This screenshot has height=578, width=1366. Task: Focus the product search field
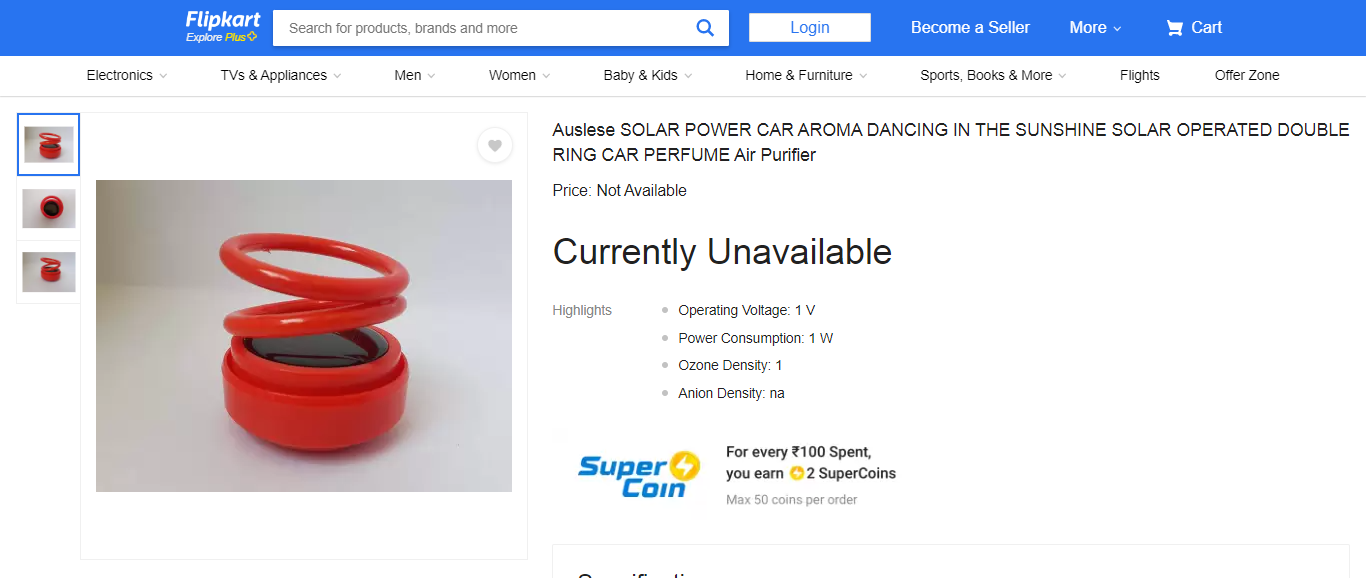pyautogui.click(x=480, y=28)
